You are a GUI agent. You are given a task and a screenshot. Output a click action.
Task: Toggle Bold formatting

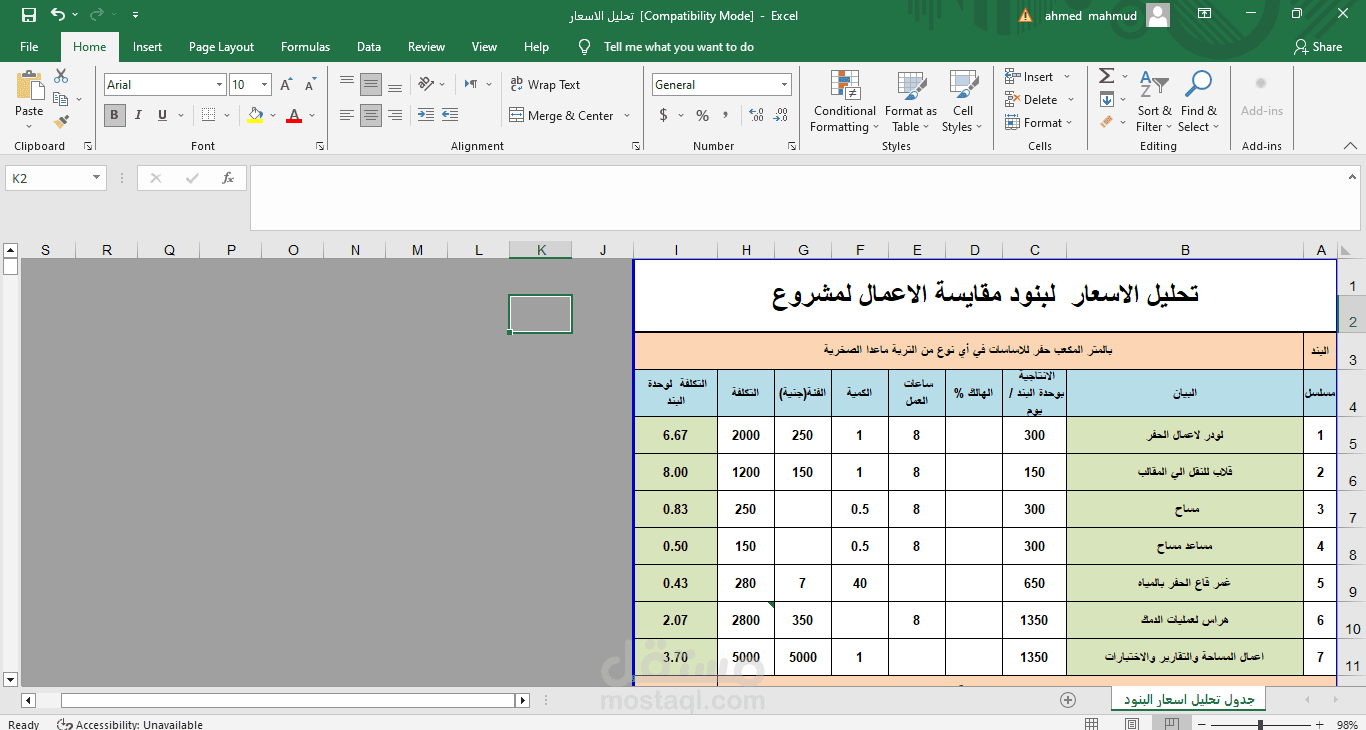115,115
